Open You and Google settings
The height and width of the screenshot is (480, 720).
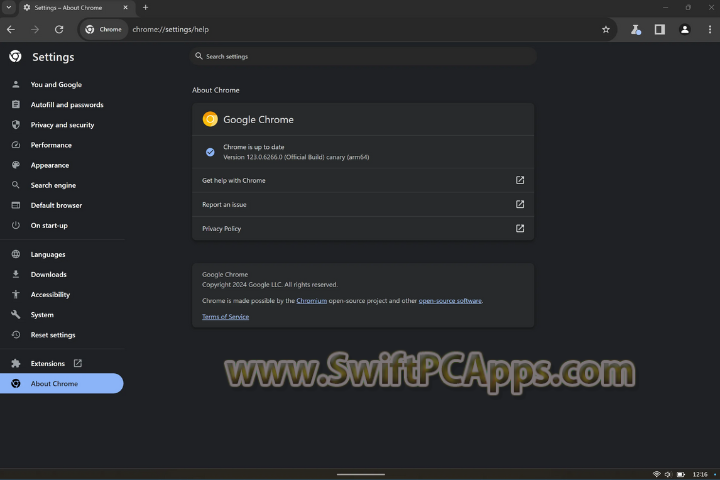[56, 85]
